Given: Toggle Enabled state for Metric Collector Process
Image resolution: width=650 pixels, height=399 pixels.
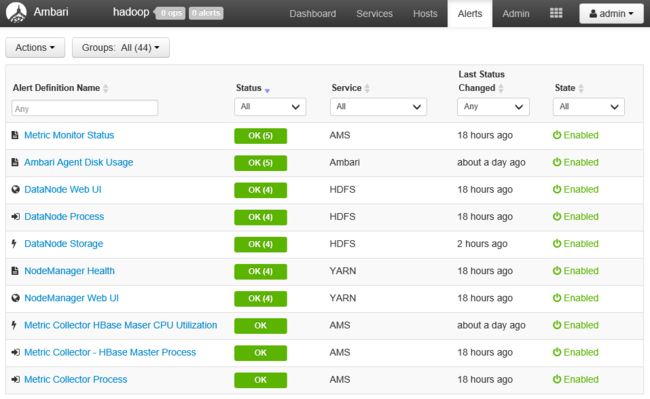Looking at the screenshot, I should pyautogui.click(x=575, y=380).
